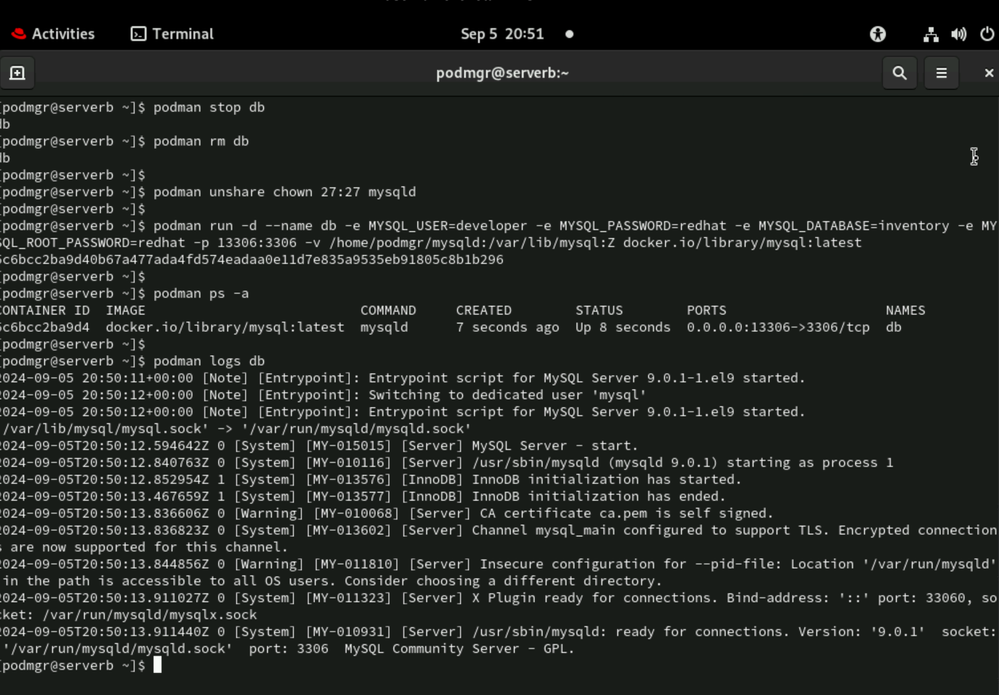Open the Sep 5 20:51 clock menu
The width and height of the screenshot is (999, 695).
[502, 34]
